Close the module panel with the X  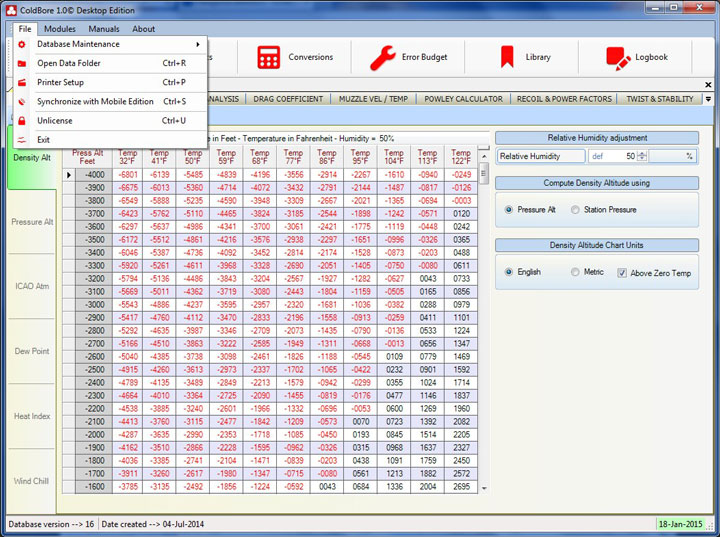(x=708, y=85)
